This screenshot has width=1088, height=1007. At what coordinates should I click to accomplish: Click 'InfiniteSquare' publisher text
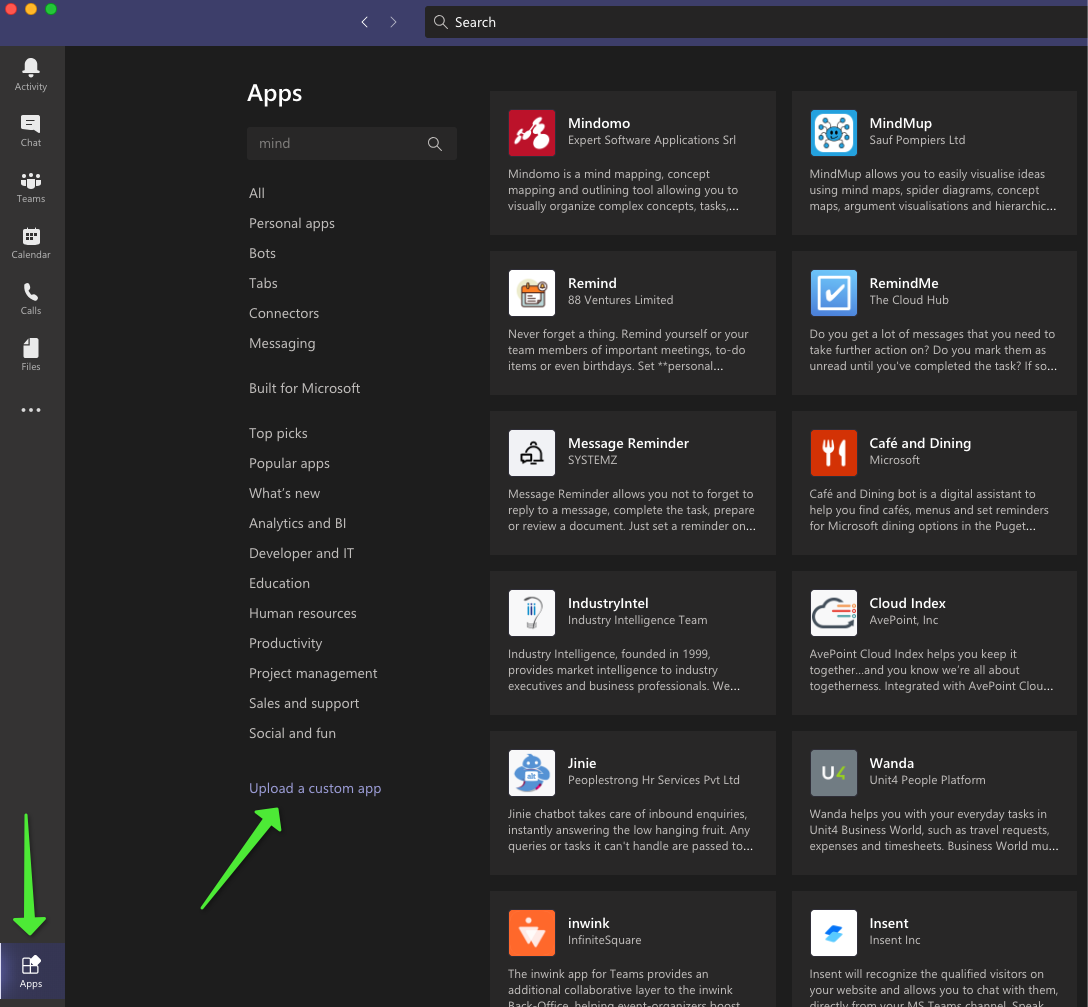pos(604,940)
